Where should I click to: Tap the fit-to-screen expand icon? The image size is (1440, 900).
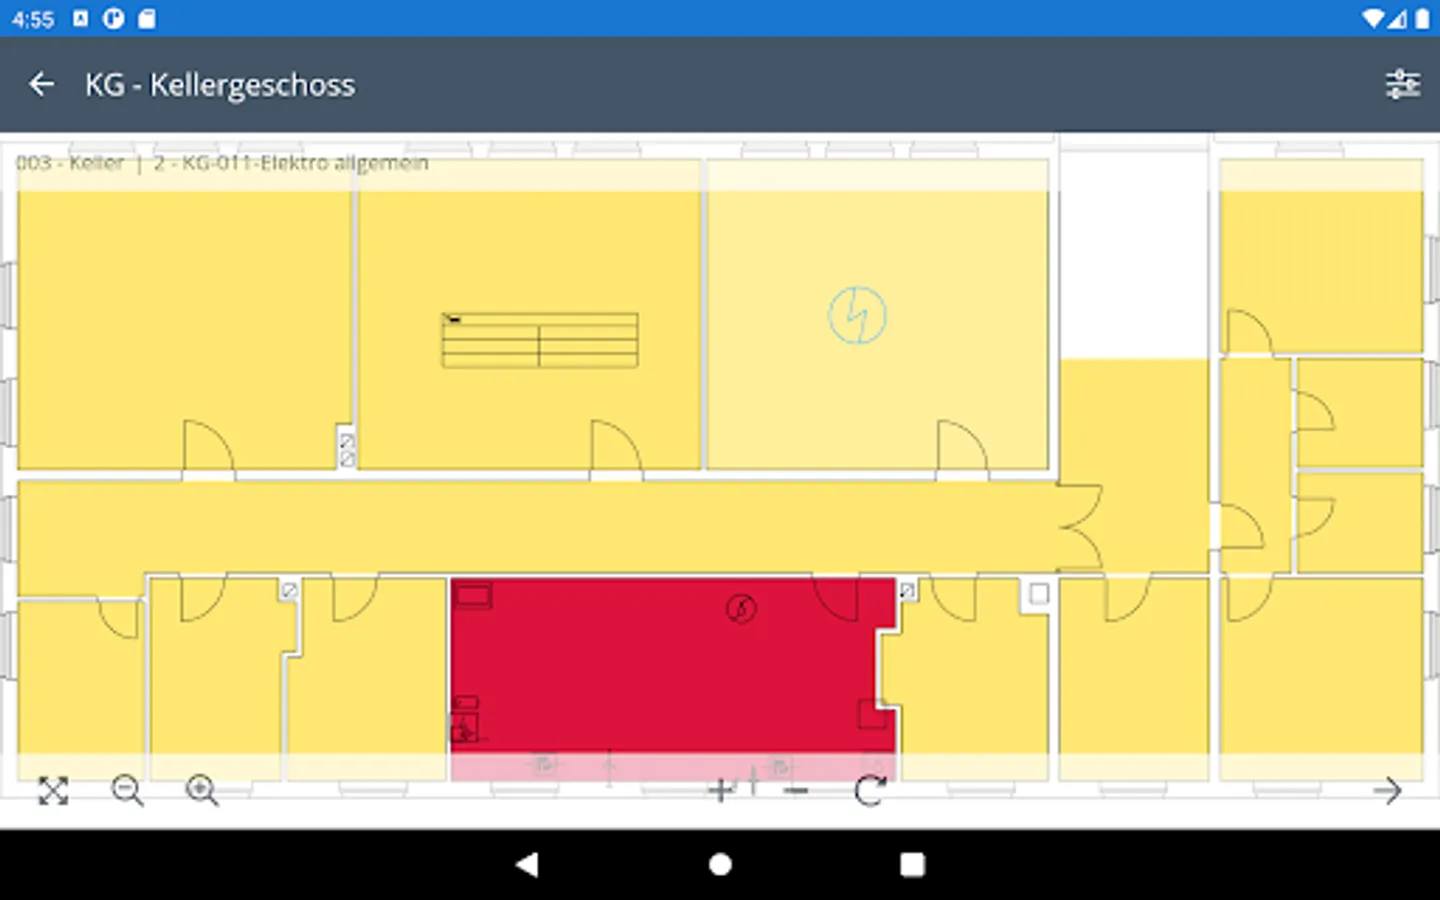[53, 791]
